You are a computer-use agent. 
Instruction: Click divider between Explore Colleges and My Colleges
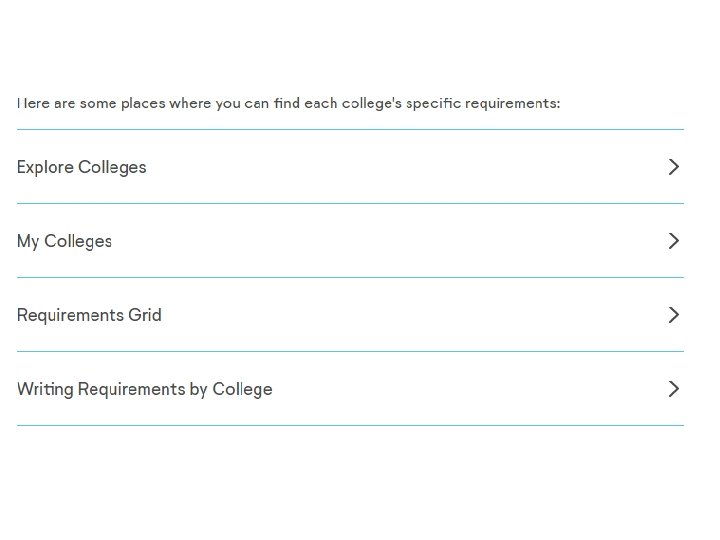350,203
